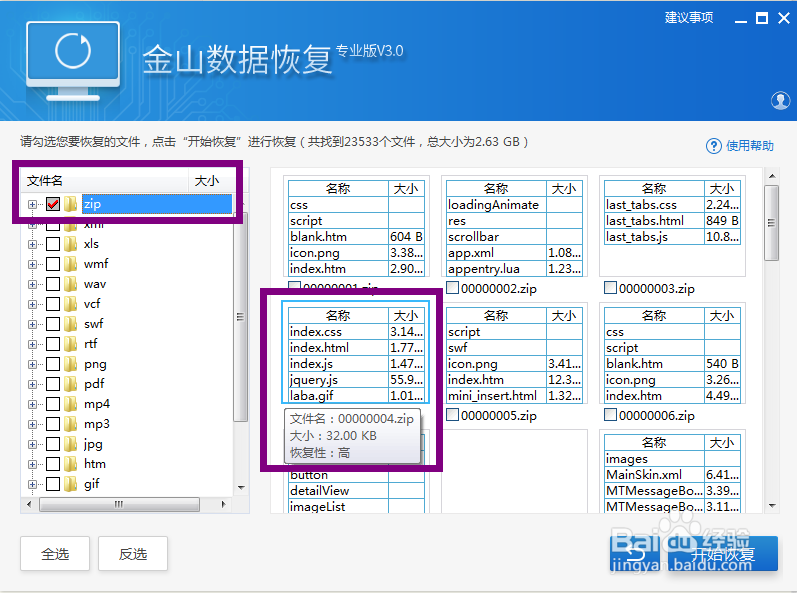Select the 00000005.zip preview thumbnail
The image size is (797, 593).
(514, 353)
